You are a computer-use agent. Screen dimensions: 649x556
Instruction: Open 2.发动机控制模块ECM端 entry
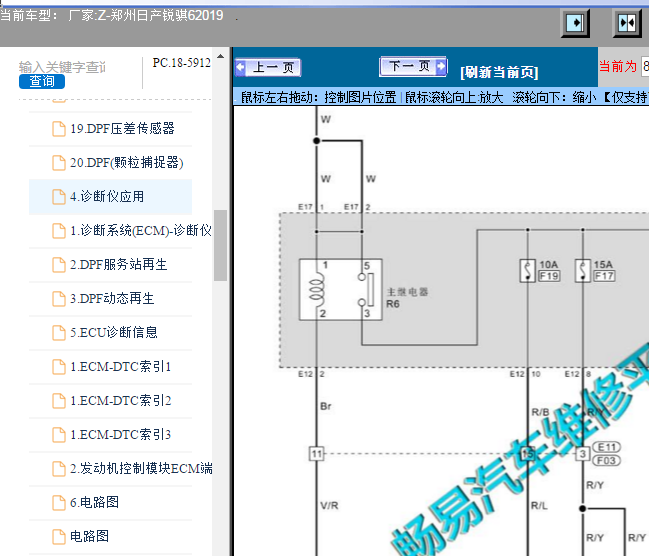(141, 468)
